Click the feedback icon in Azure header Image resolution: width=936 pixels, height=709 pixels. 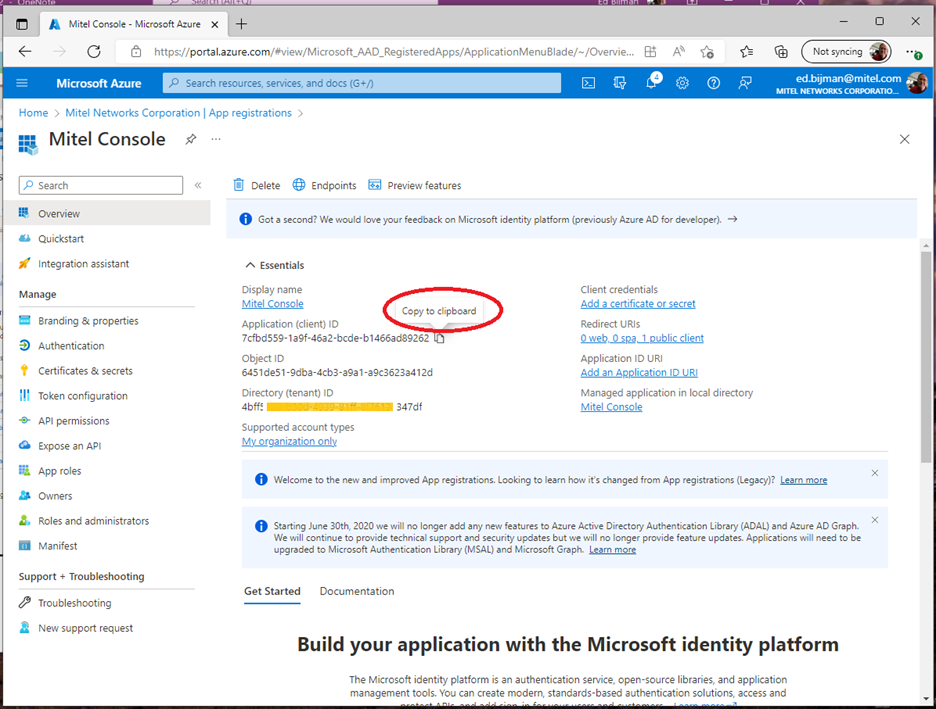pyautogui.click(x=745, y=83)
